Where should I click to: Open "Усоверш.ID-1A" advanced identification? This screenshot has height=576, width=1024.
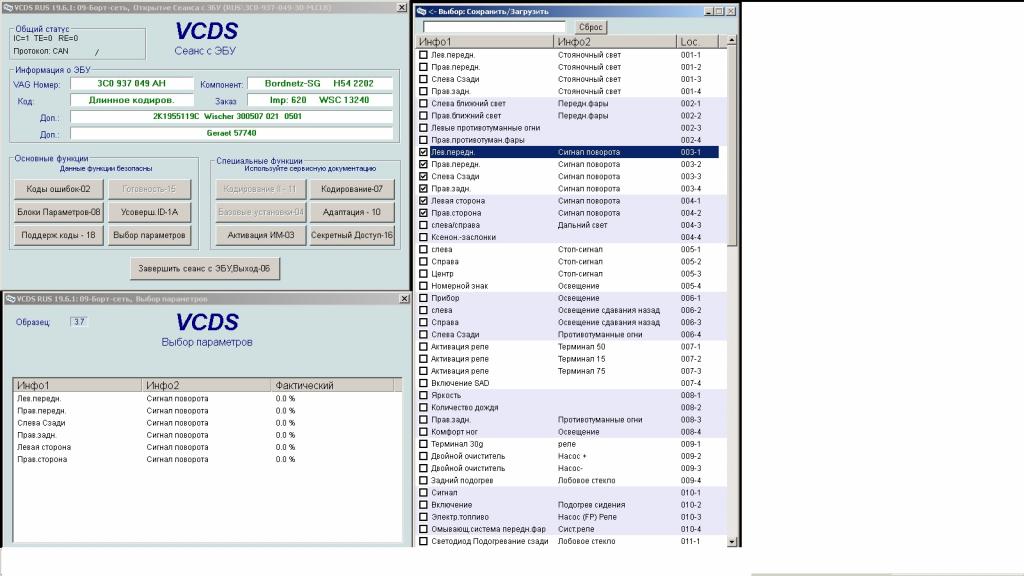[x=149, y=212]
